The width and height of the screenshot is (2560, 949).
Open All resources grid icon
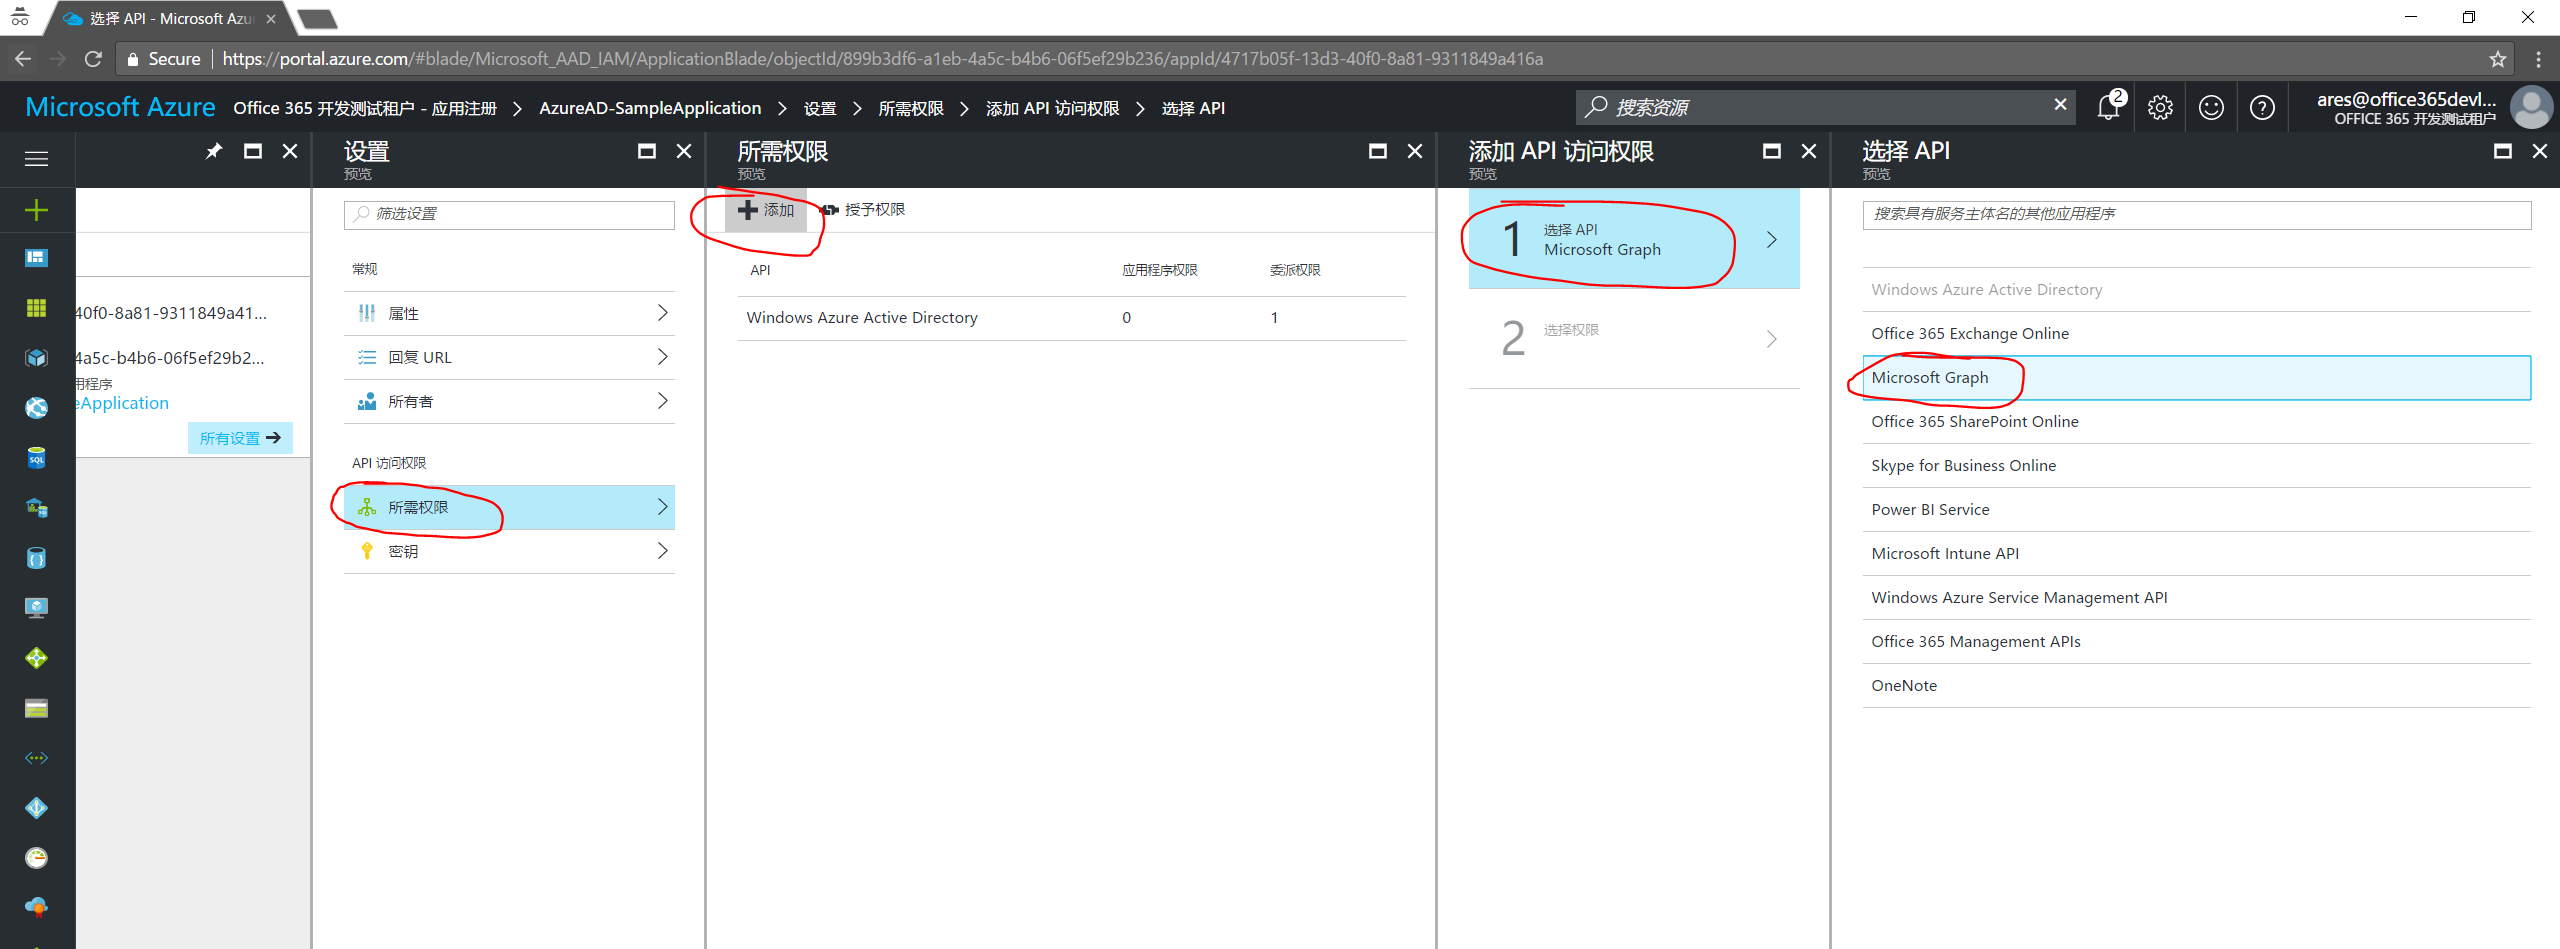[x=36, y=308]
